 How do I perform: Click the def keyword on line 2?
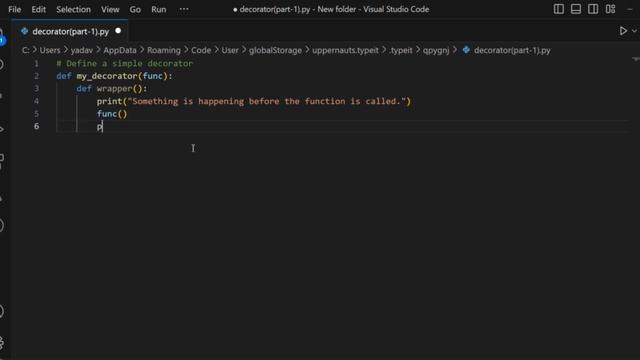[x=64, y=76]
